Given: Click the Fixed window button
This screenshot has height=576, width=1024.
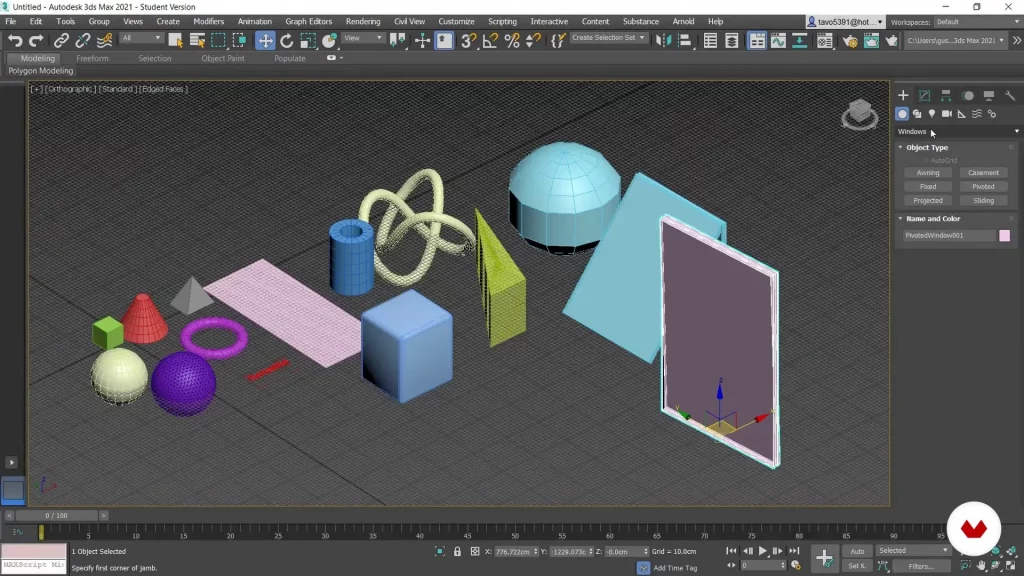Looking at the screenshot, I should point(927,187).
